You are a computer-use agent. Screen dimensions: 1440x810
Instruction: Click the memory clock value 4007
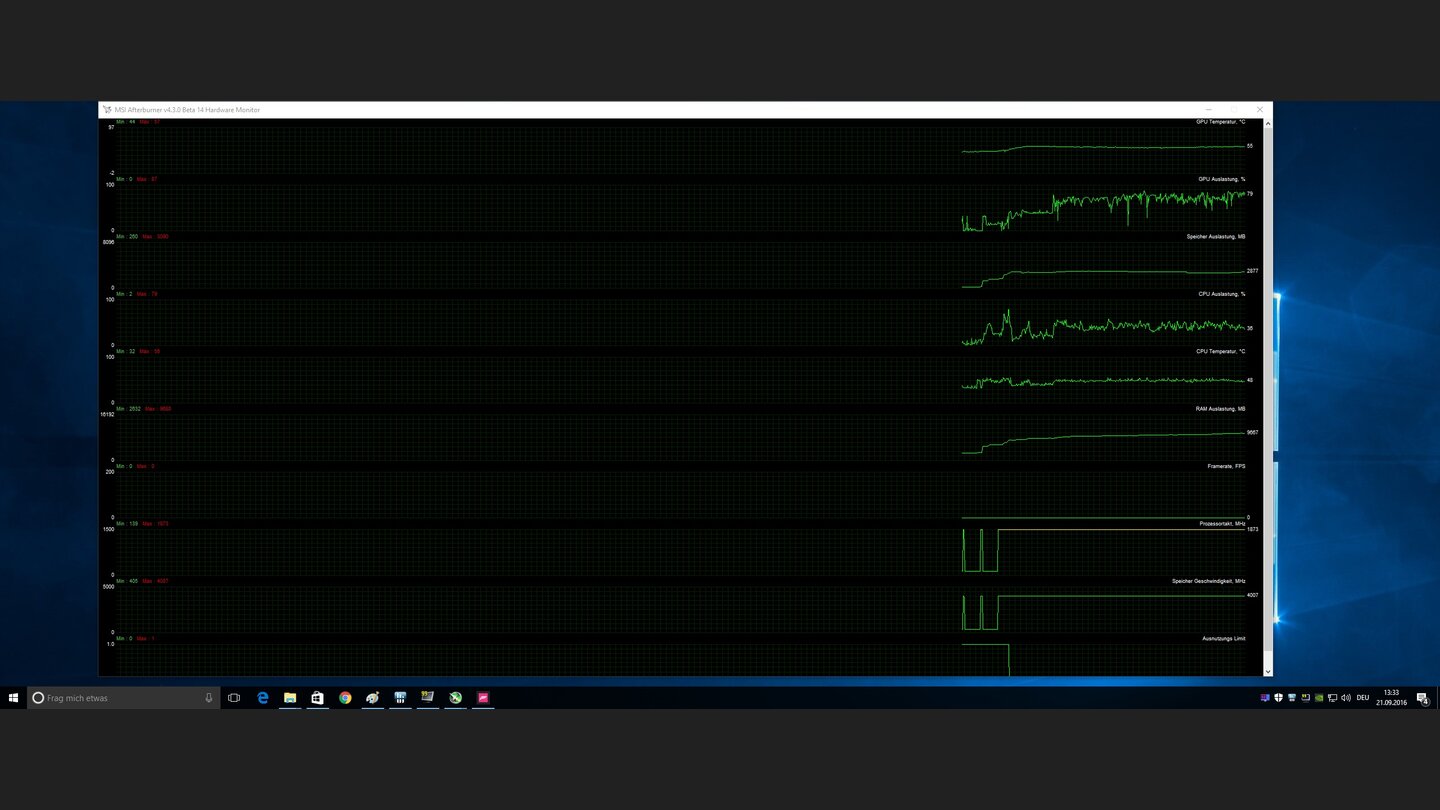[x=1252, y=595]
